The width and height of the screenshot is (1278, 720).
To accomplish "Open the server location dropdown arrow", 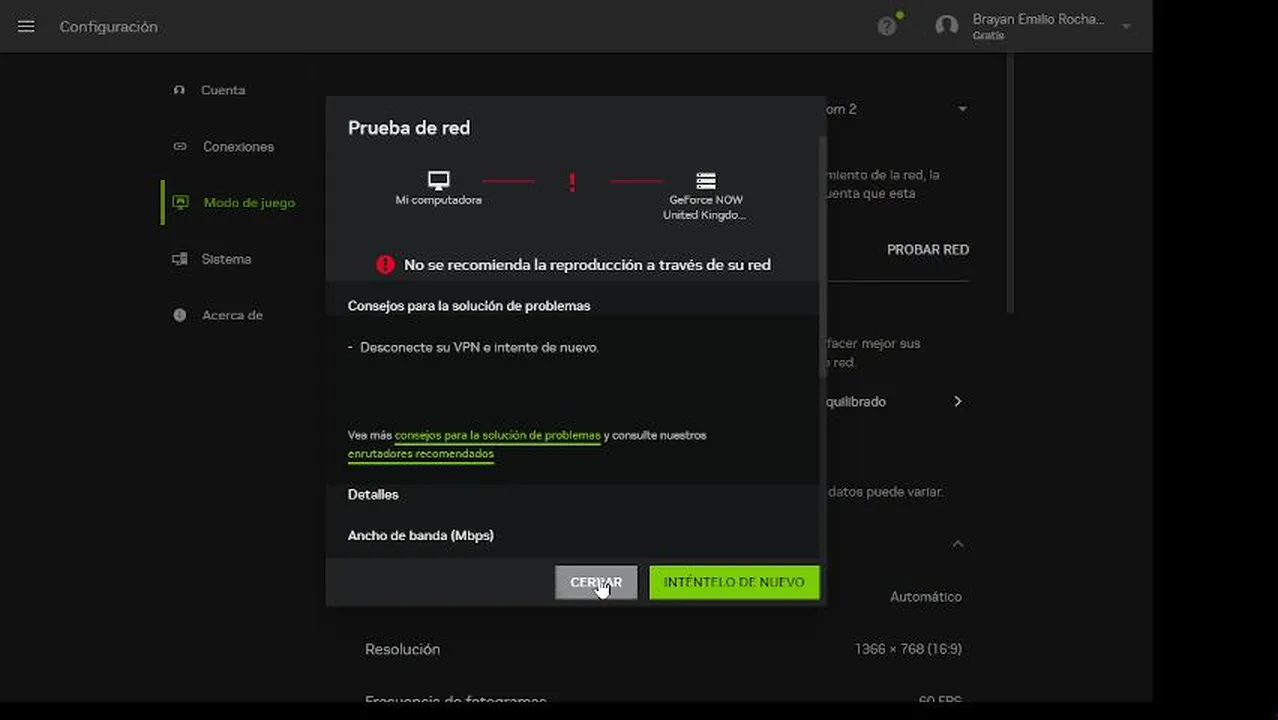I will click(x=962, y=109).
